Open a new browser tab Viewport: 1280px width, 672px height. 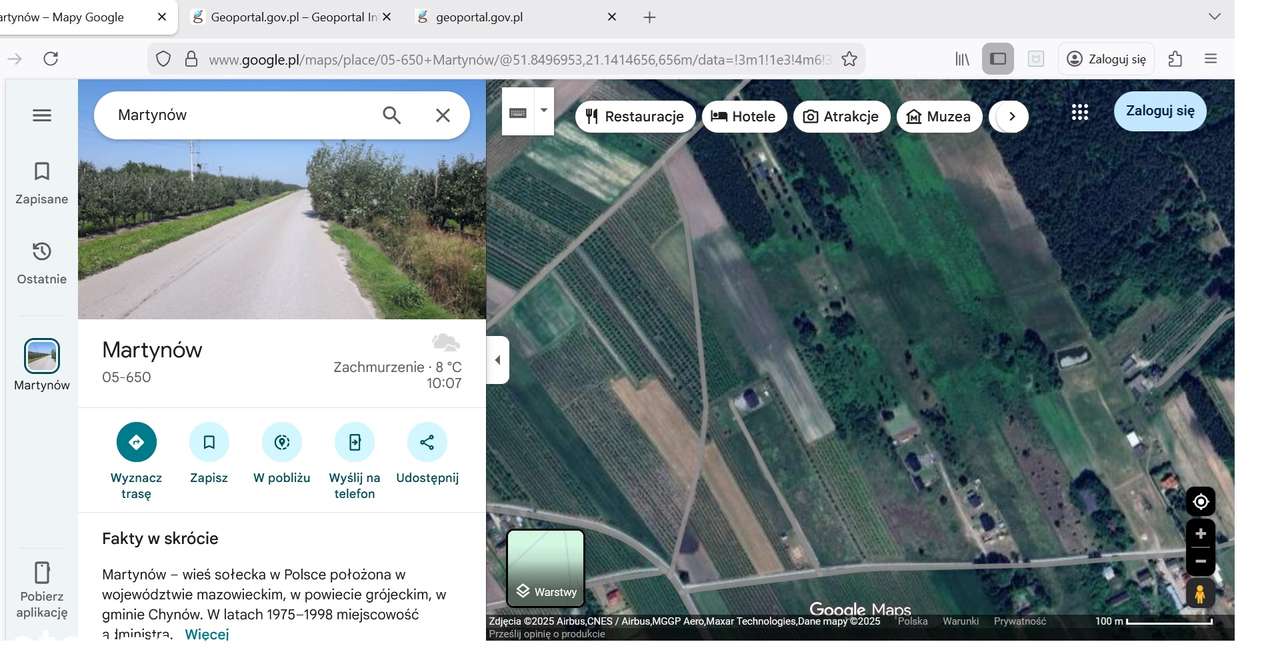tap(650, 17)
